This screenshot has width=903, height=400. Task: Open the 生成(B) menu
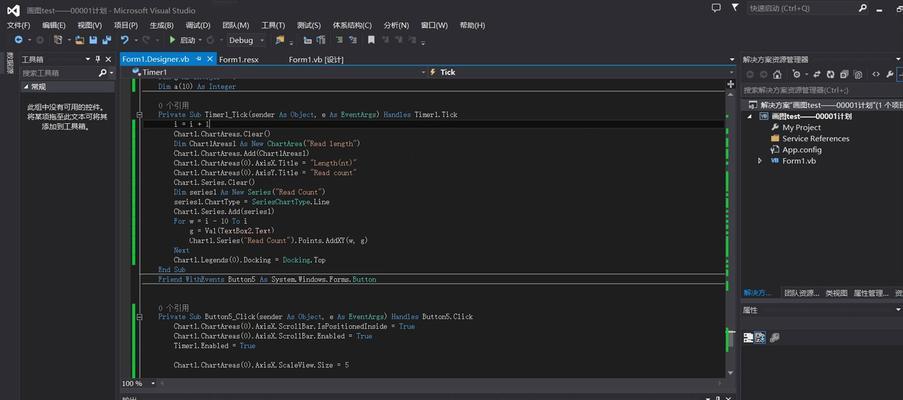161,25
